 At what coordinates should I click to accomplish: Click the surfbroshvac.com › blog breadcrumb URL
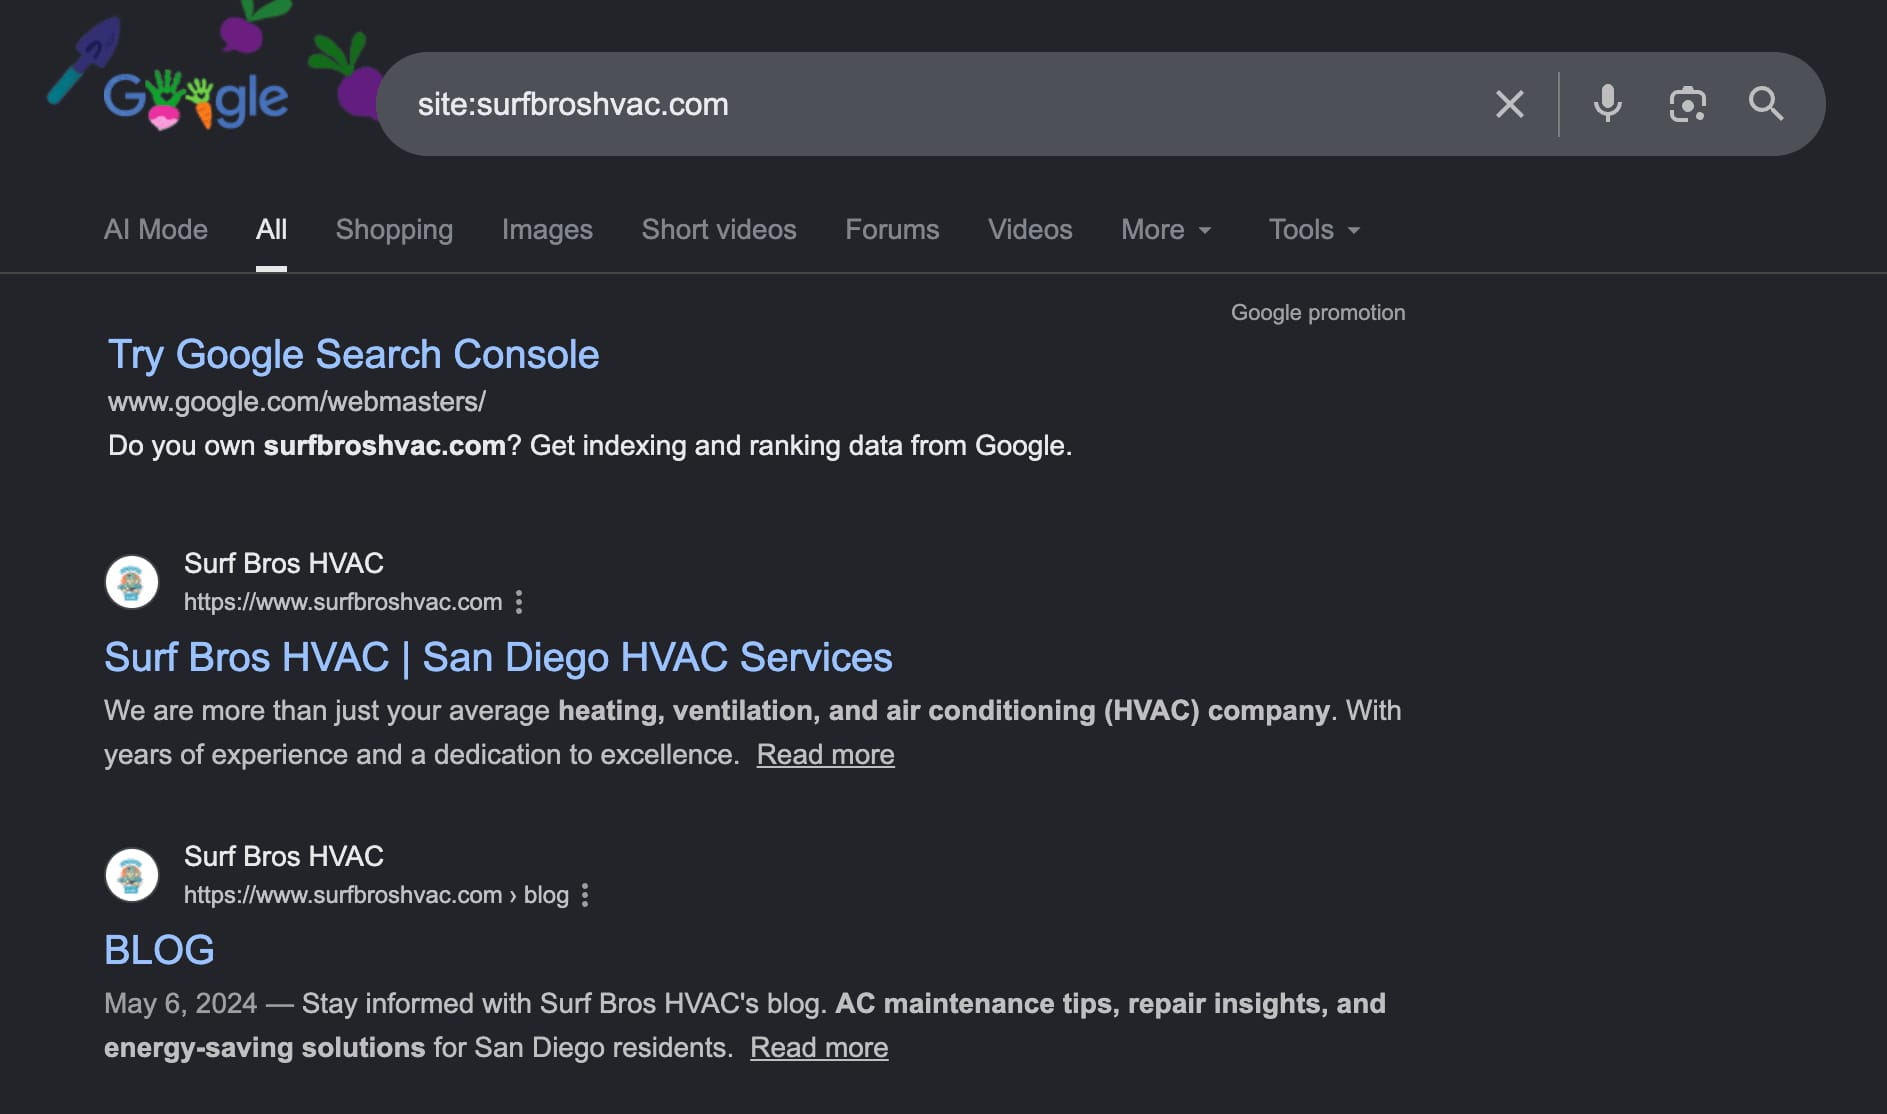coord(376,895)
